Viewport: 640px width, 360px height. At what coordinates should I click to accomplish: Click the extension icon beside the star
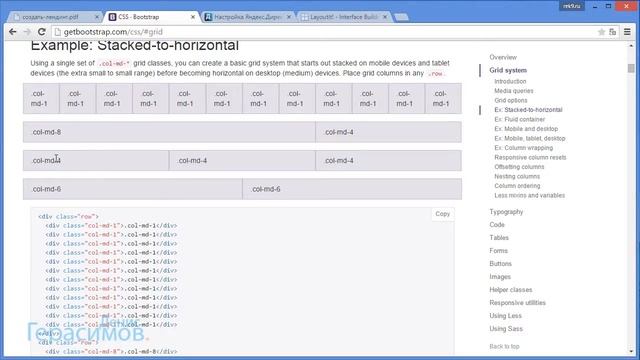[613, 32]
